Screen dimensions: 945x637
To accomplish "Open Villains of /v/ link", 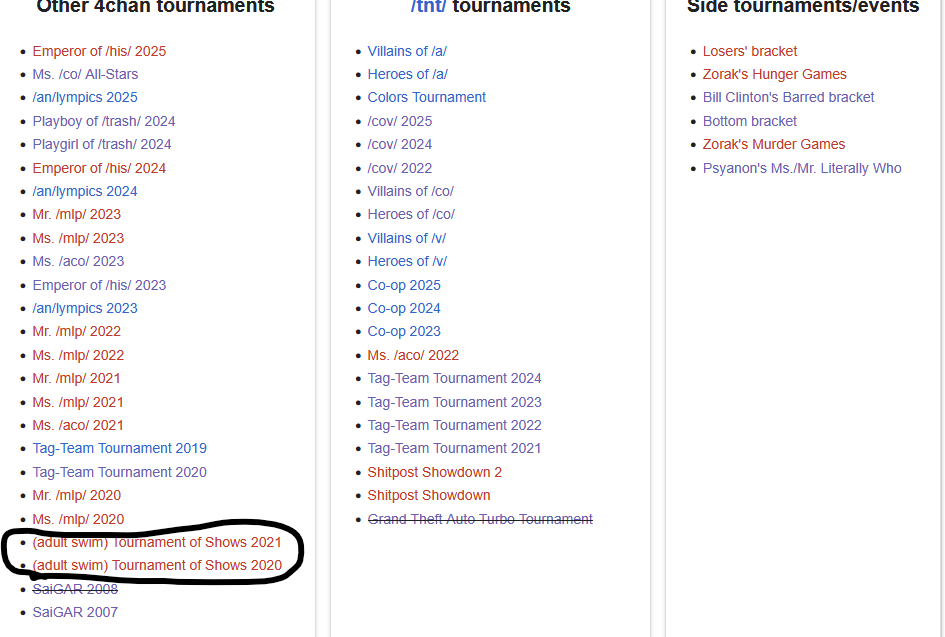I will pos(407,238).
